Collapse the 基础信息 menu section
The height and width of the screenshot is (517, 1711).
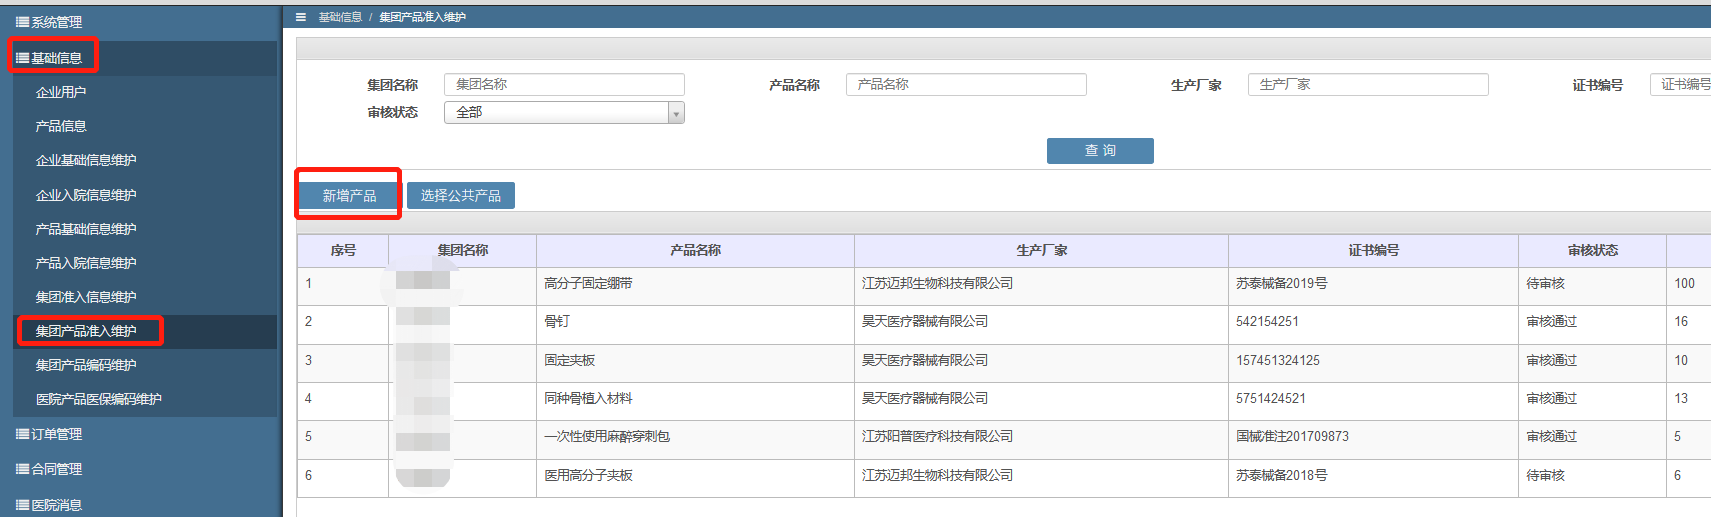click(x=49, y=58)
